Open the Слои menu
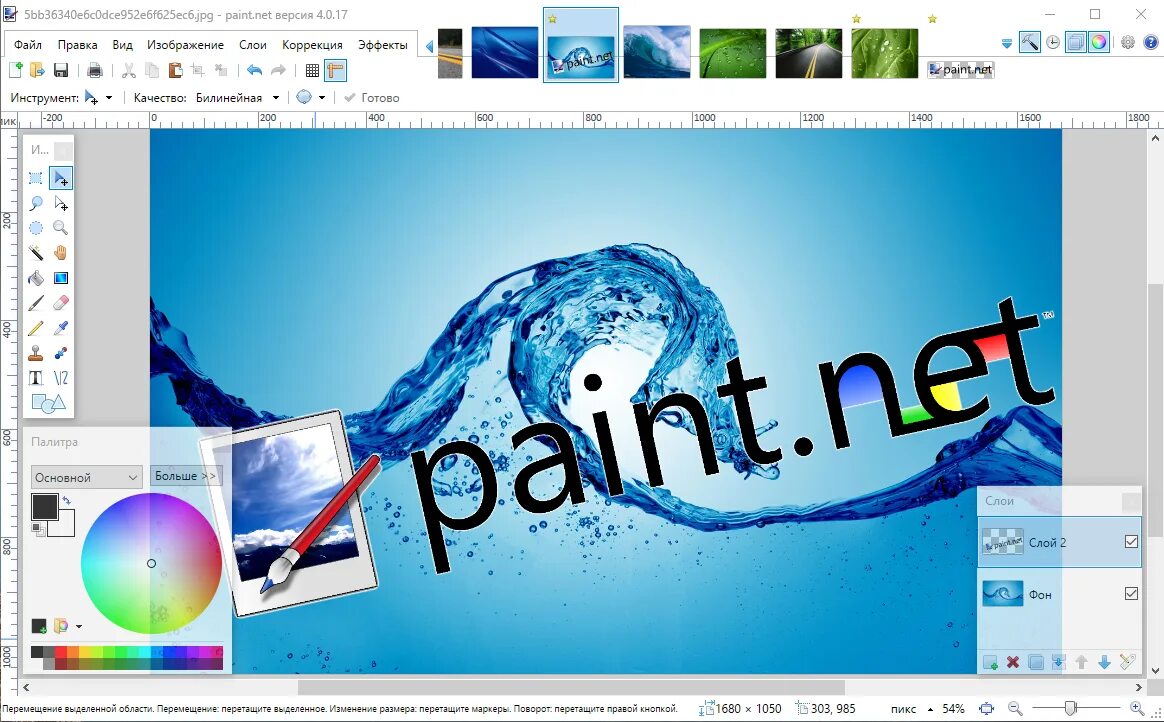 pos(252,45)
